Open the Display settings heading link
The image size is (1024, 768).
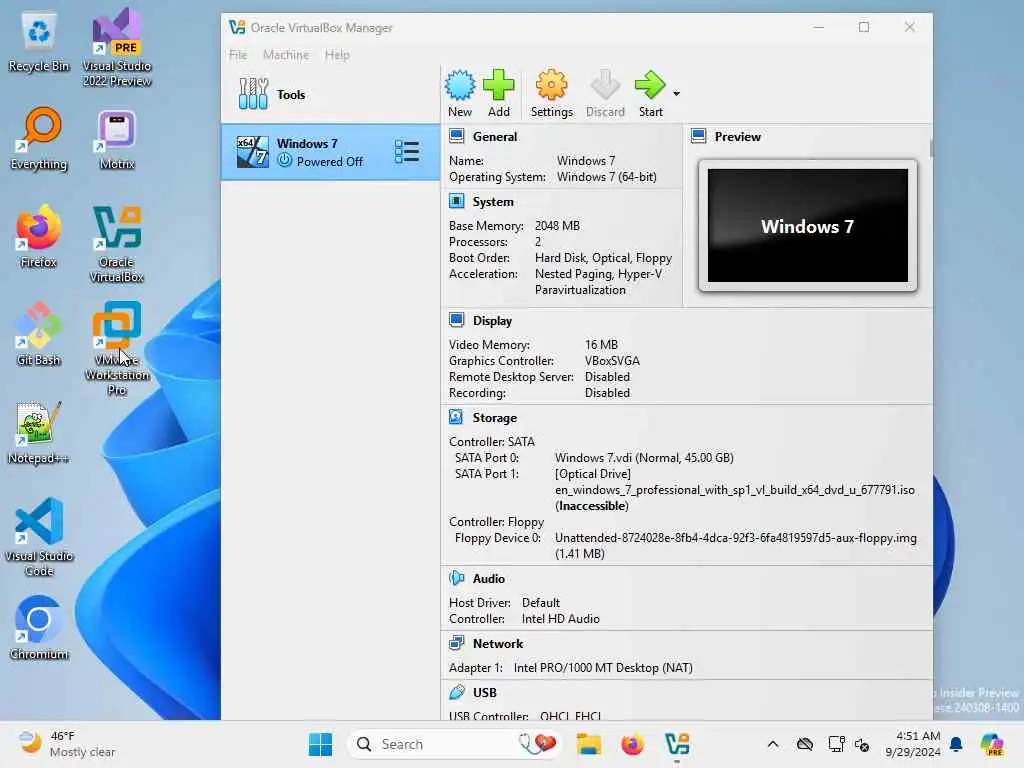pyautogui.click(x=492, y=321)
